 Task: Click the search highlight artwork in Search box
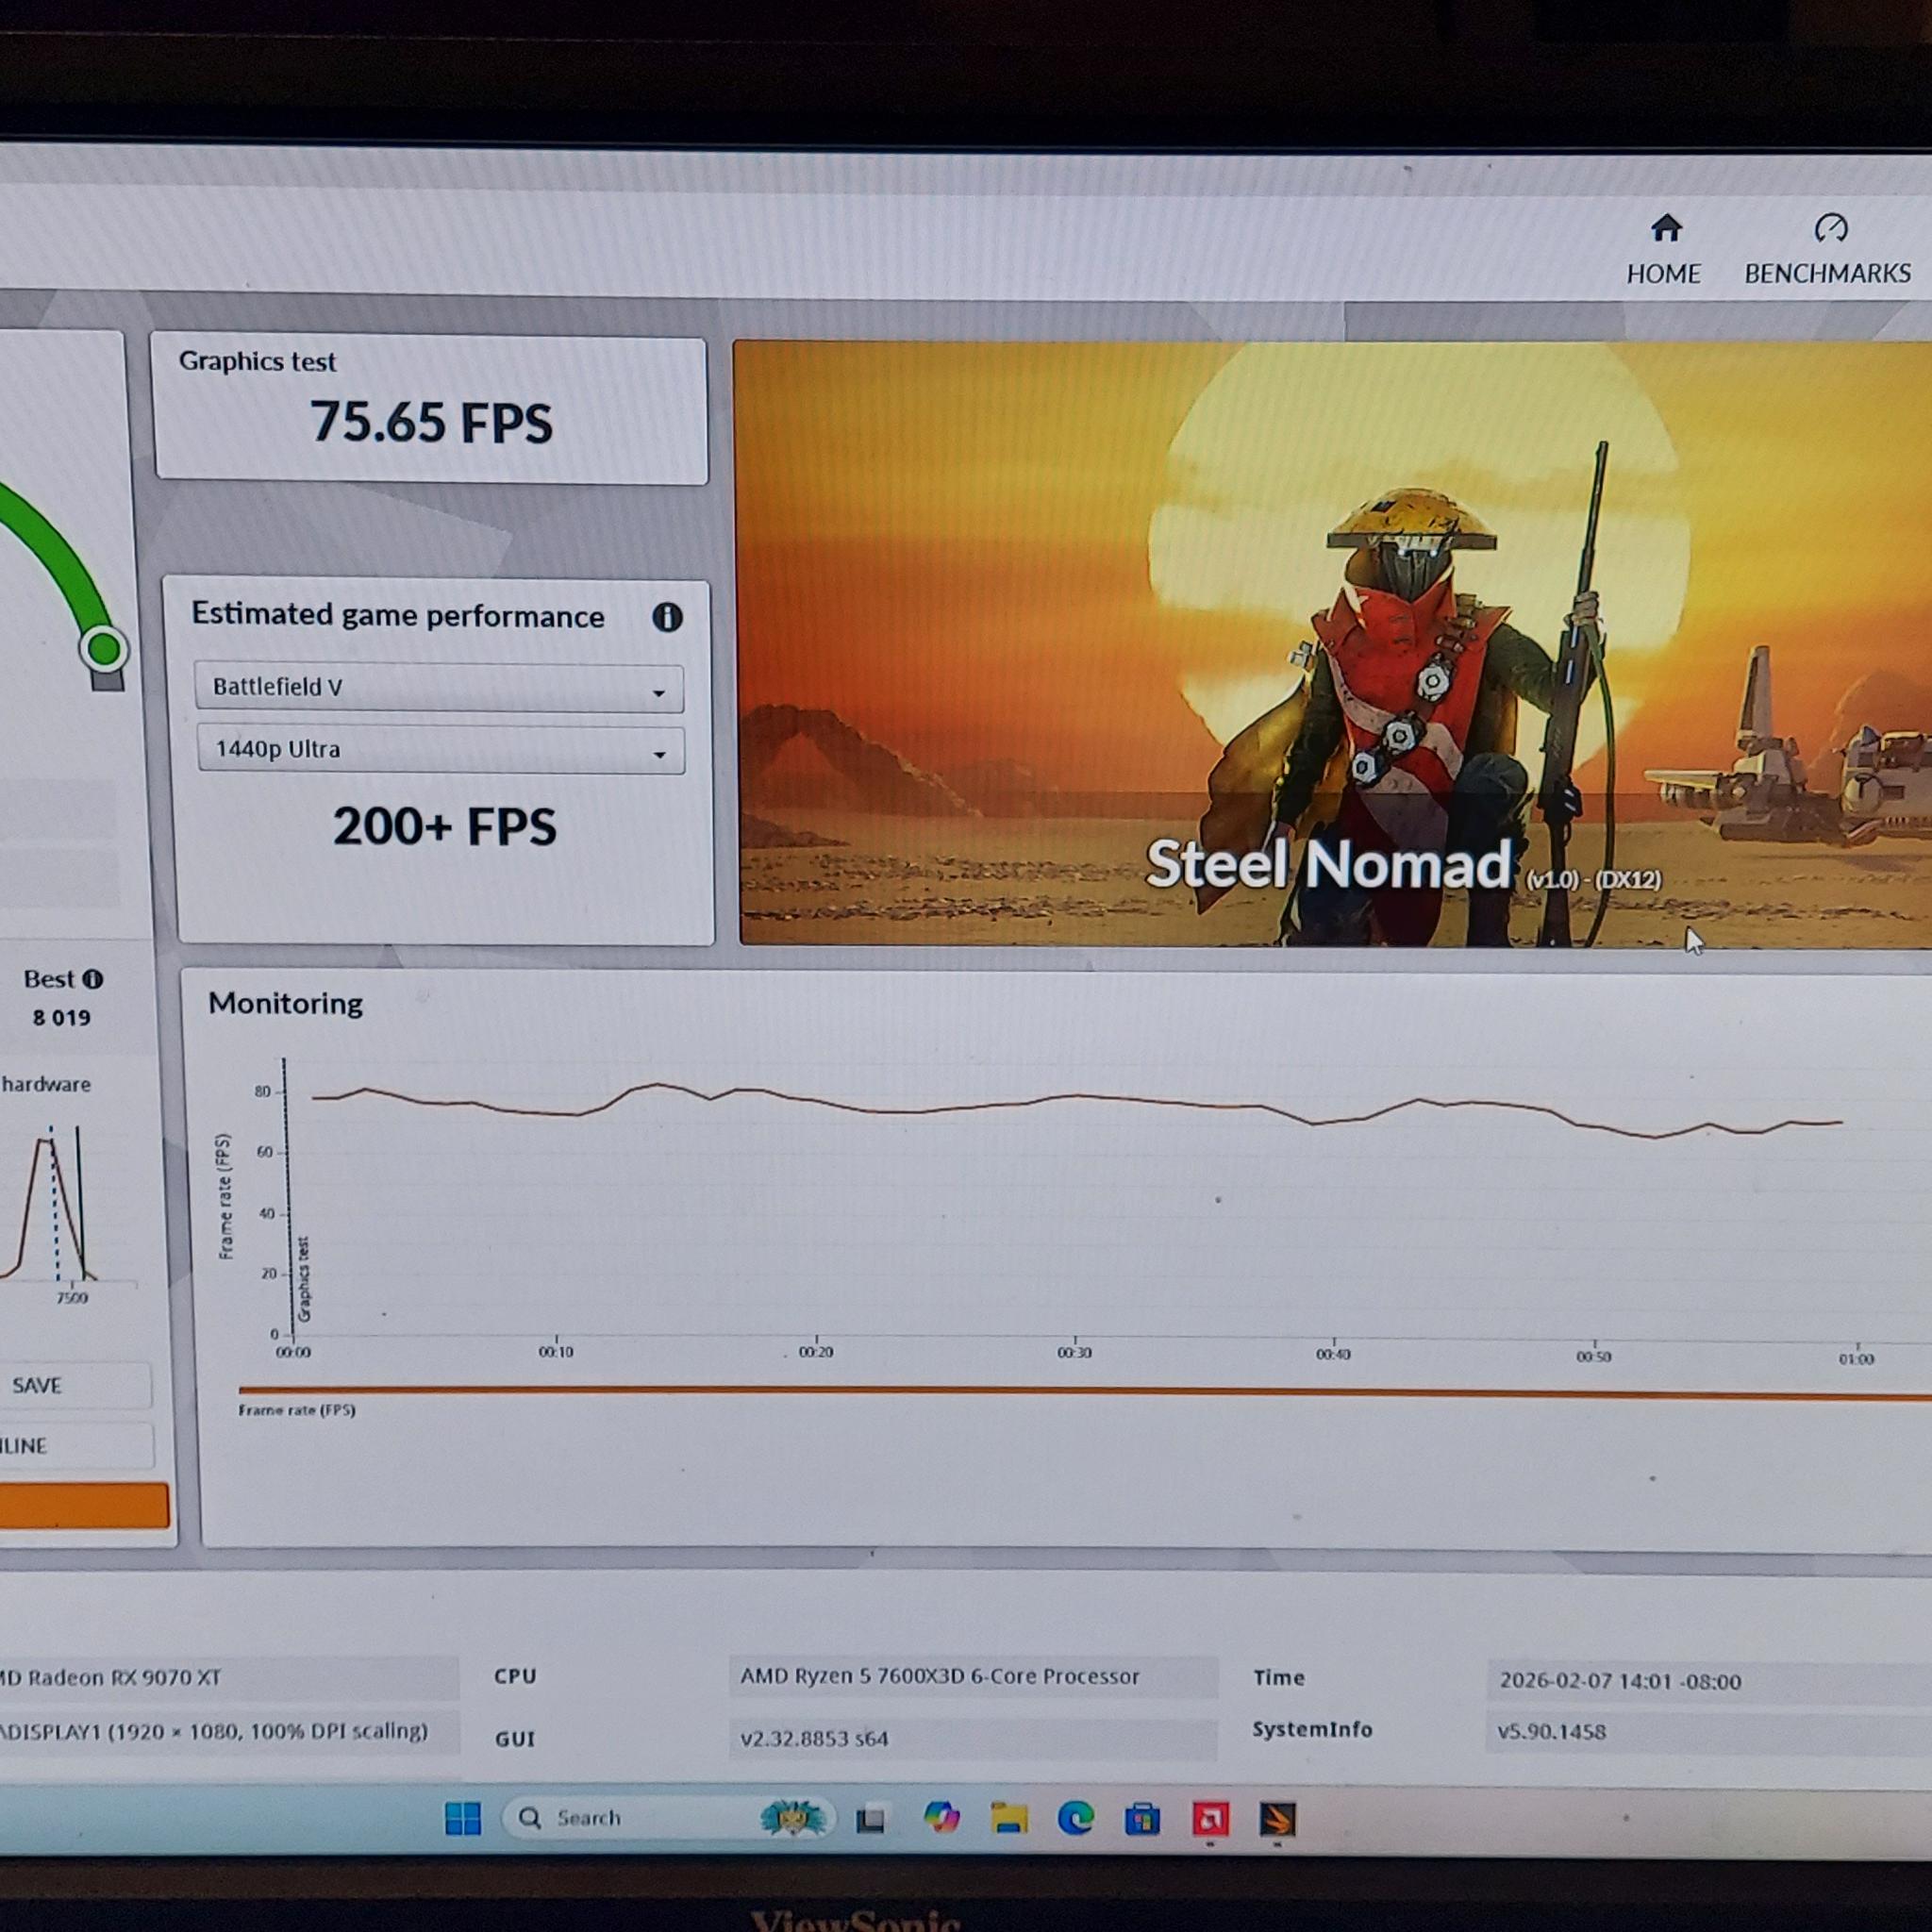pos(793,1818)
